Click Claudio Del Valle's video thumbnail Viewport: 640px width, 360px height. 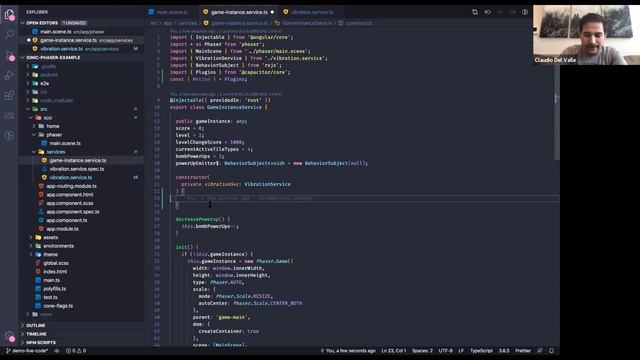click(x=586, y=35)
